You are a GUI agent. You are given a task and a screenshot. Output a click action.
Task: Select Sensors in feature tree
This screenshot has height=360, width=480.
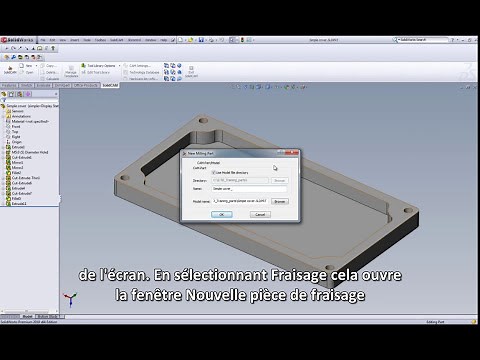[15, 111]
